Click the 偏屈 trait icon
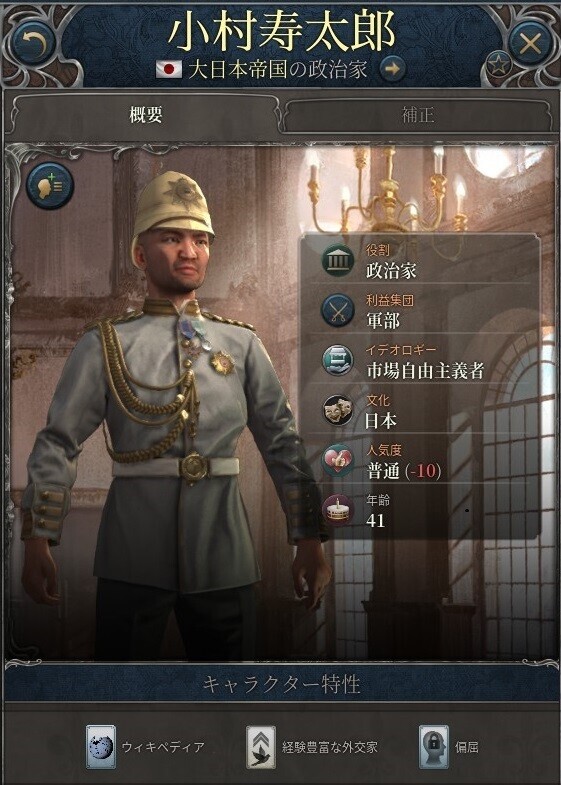The image size is (561, 785). coord(433,747)
